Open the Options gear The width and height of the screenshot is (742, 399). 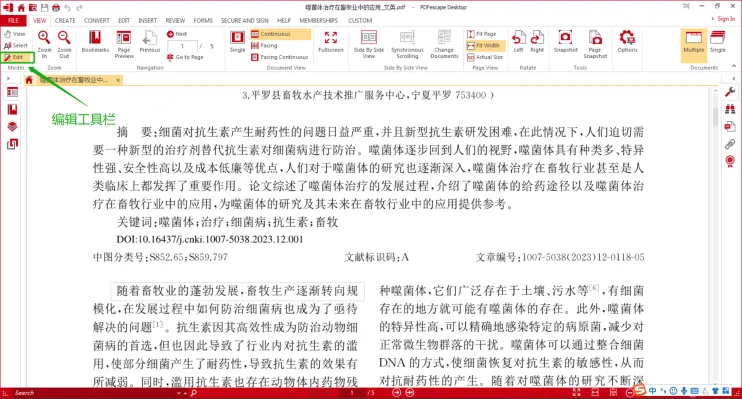click(x=627, y=42)
